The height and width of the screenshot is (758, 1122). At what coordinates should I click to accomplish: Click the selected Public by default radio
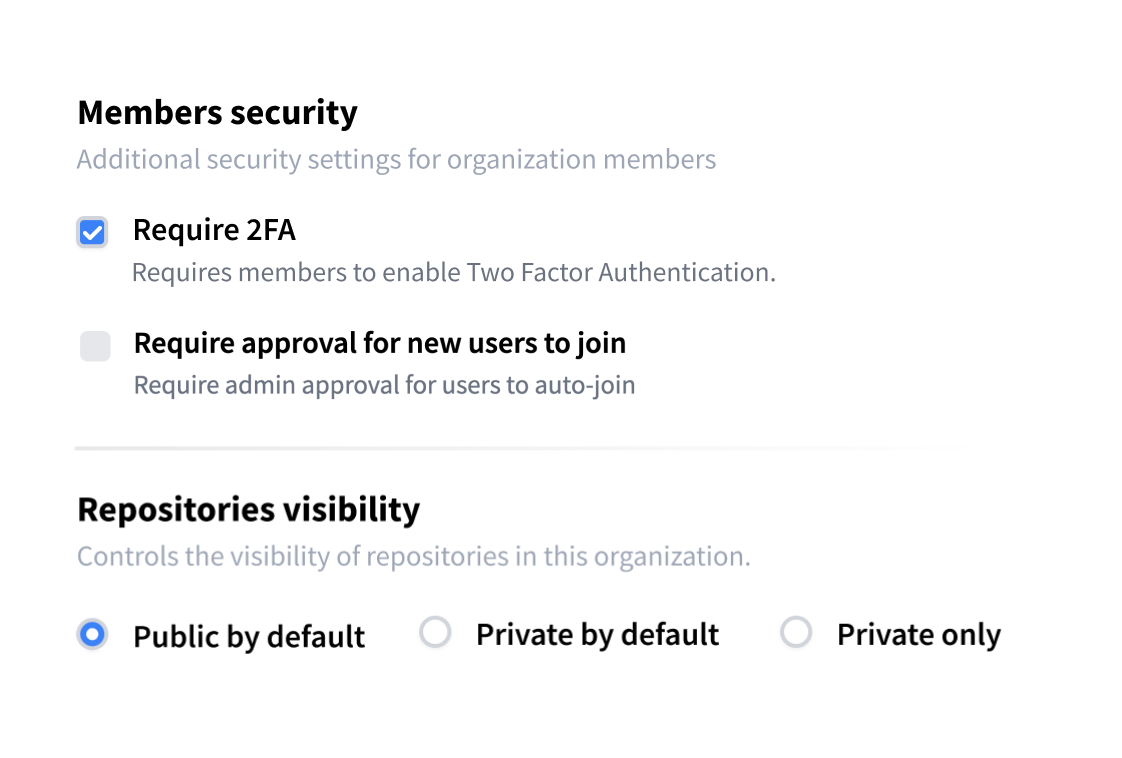(x=92, y=634)
